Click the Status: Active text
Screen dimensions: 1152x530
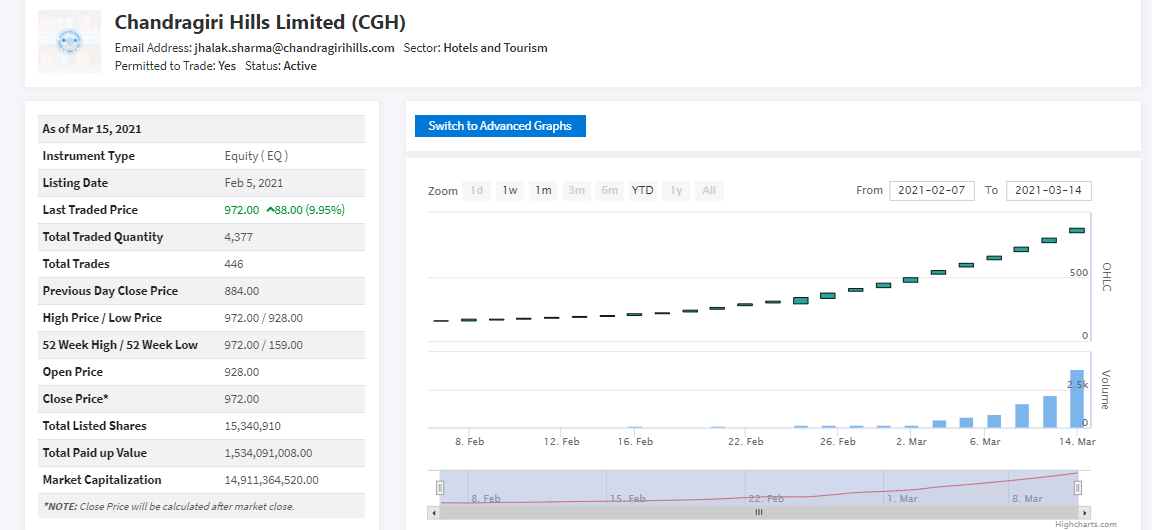coord(281,65)
